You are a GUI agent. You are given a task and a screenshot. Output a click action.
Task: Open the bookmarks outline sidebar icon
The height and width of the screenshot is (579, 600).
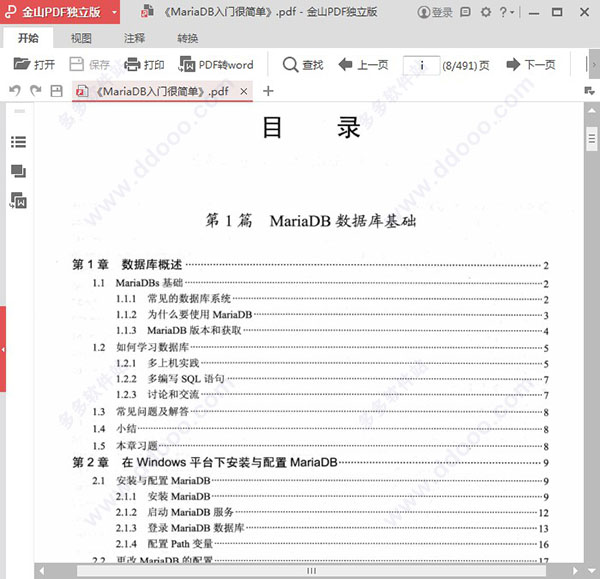click(18, 142)
